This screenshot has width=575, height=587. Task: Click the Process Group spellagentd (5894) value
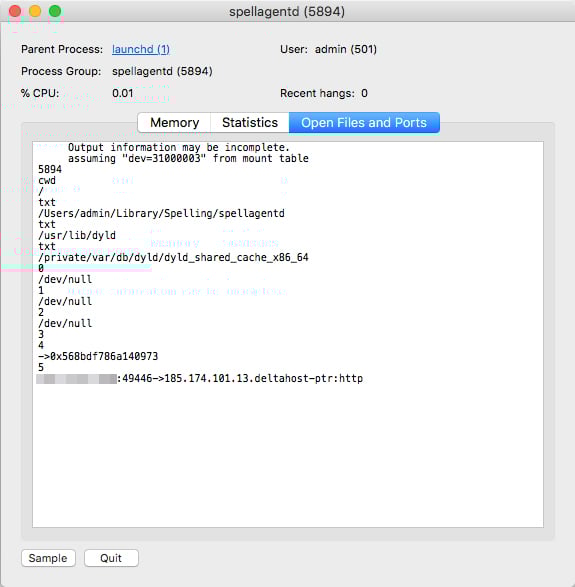pos(162,71)
